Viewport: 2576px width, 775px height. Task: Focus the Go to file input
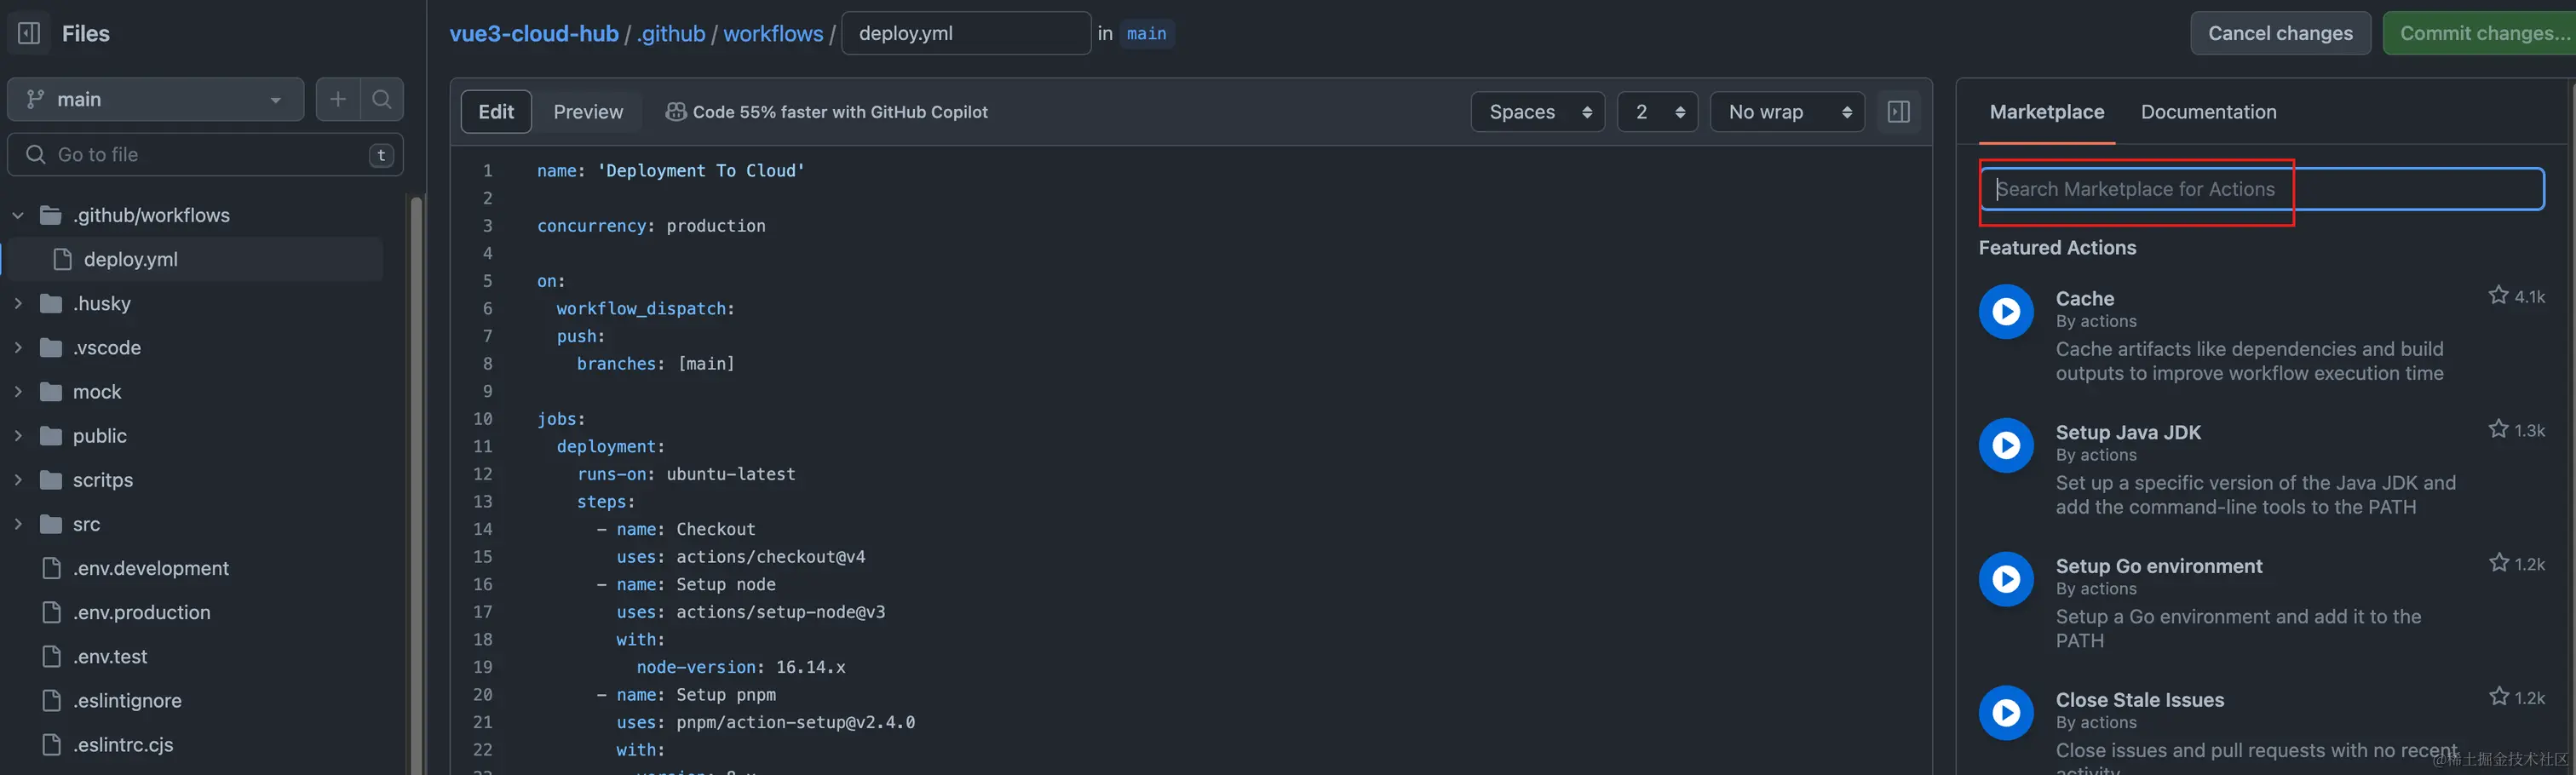point(206,155)
